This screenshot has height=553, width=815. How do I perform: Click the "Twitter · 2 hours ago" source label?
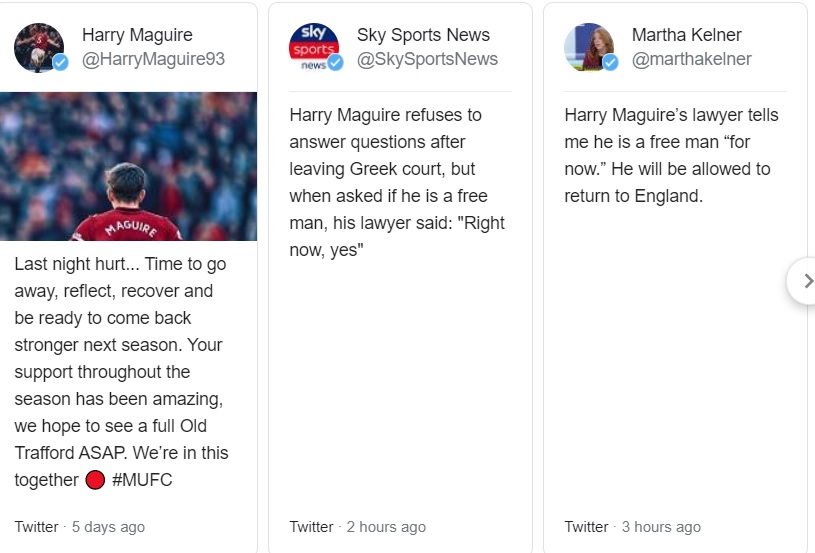point(357,526)
